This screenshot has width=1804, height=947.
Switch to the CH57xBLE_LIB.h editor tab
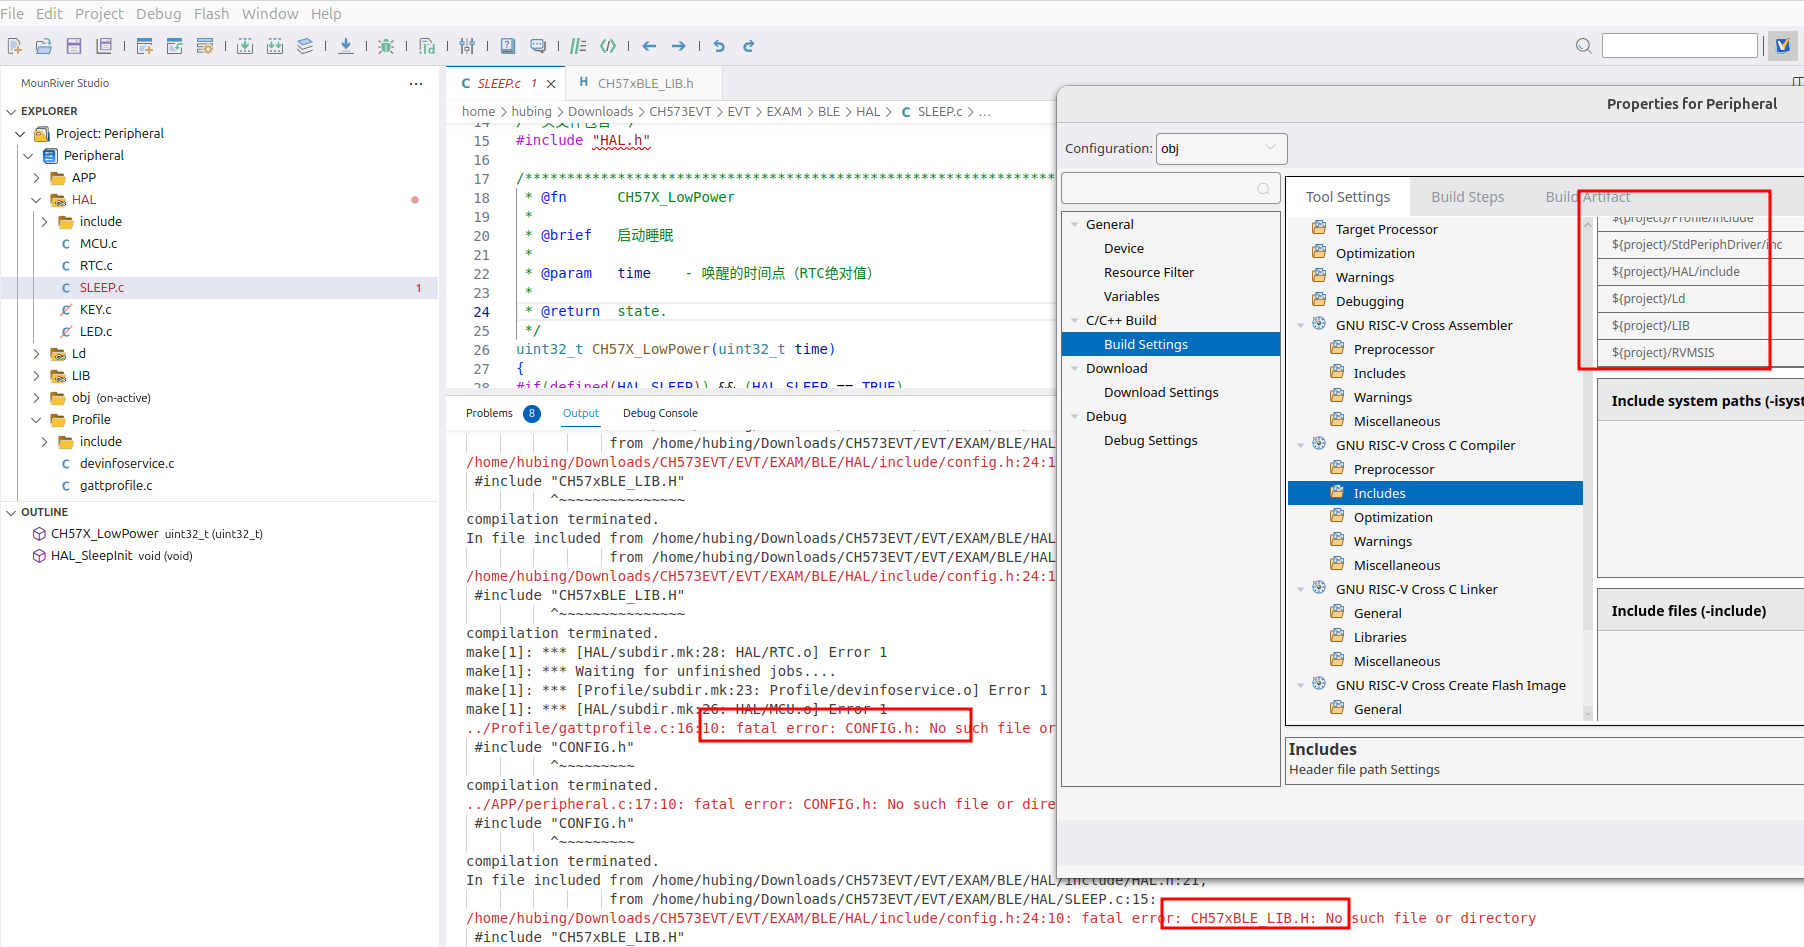pos(644,83)
